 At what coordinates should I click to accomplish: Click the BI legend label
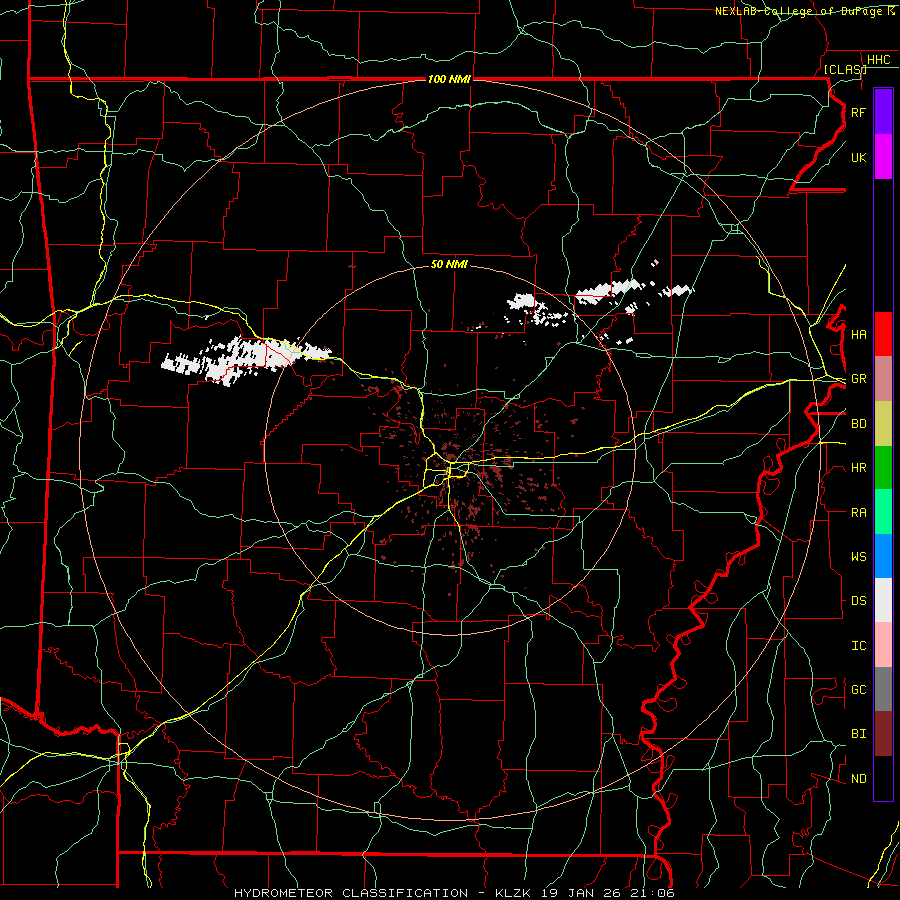(858, 734)
